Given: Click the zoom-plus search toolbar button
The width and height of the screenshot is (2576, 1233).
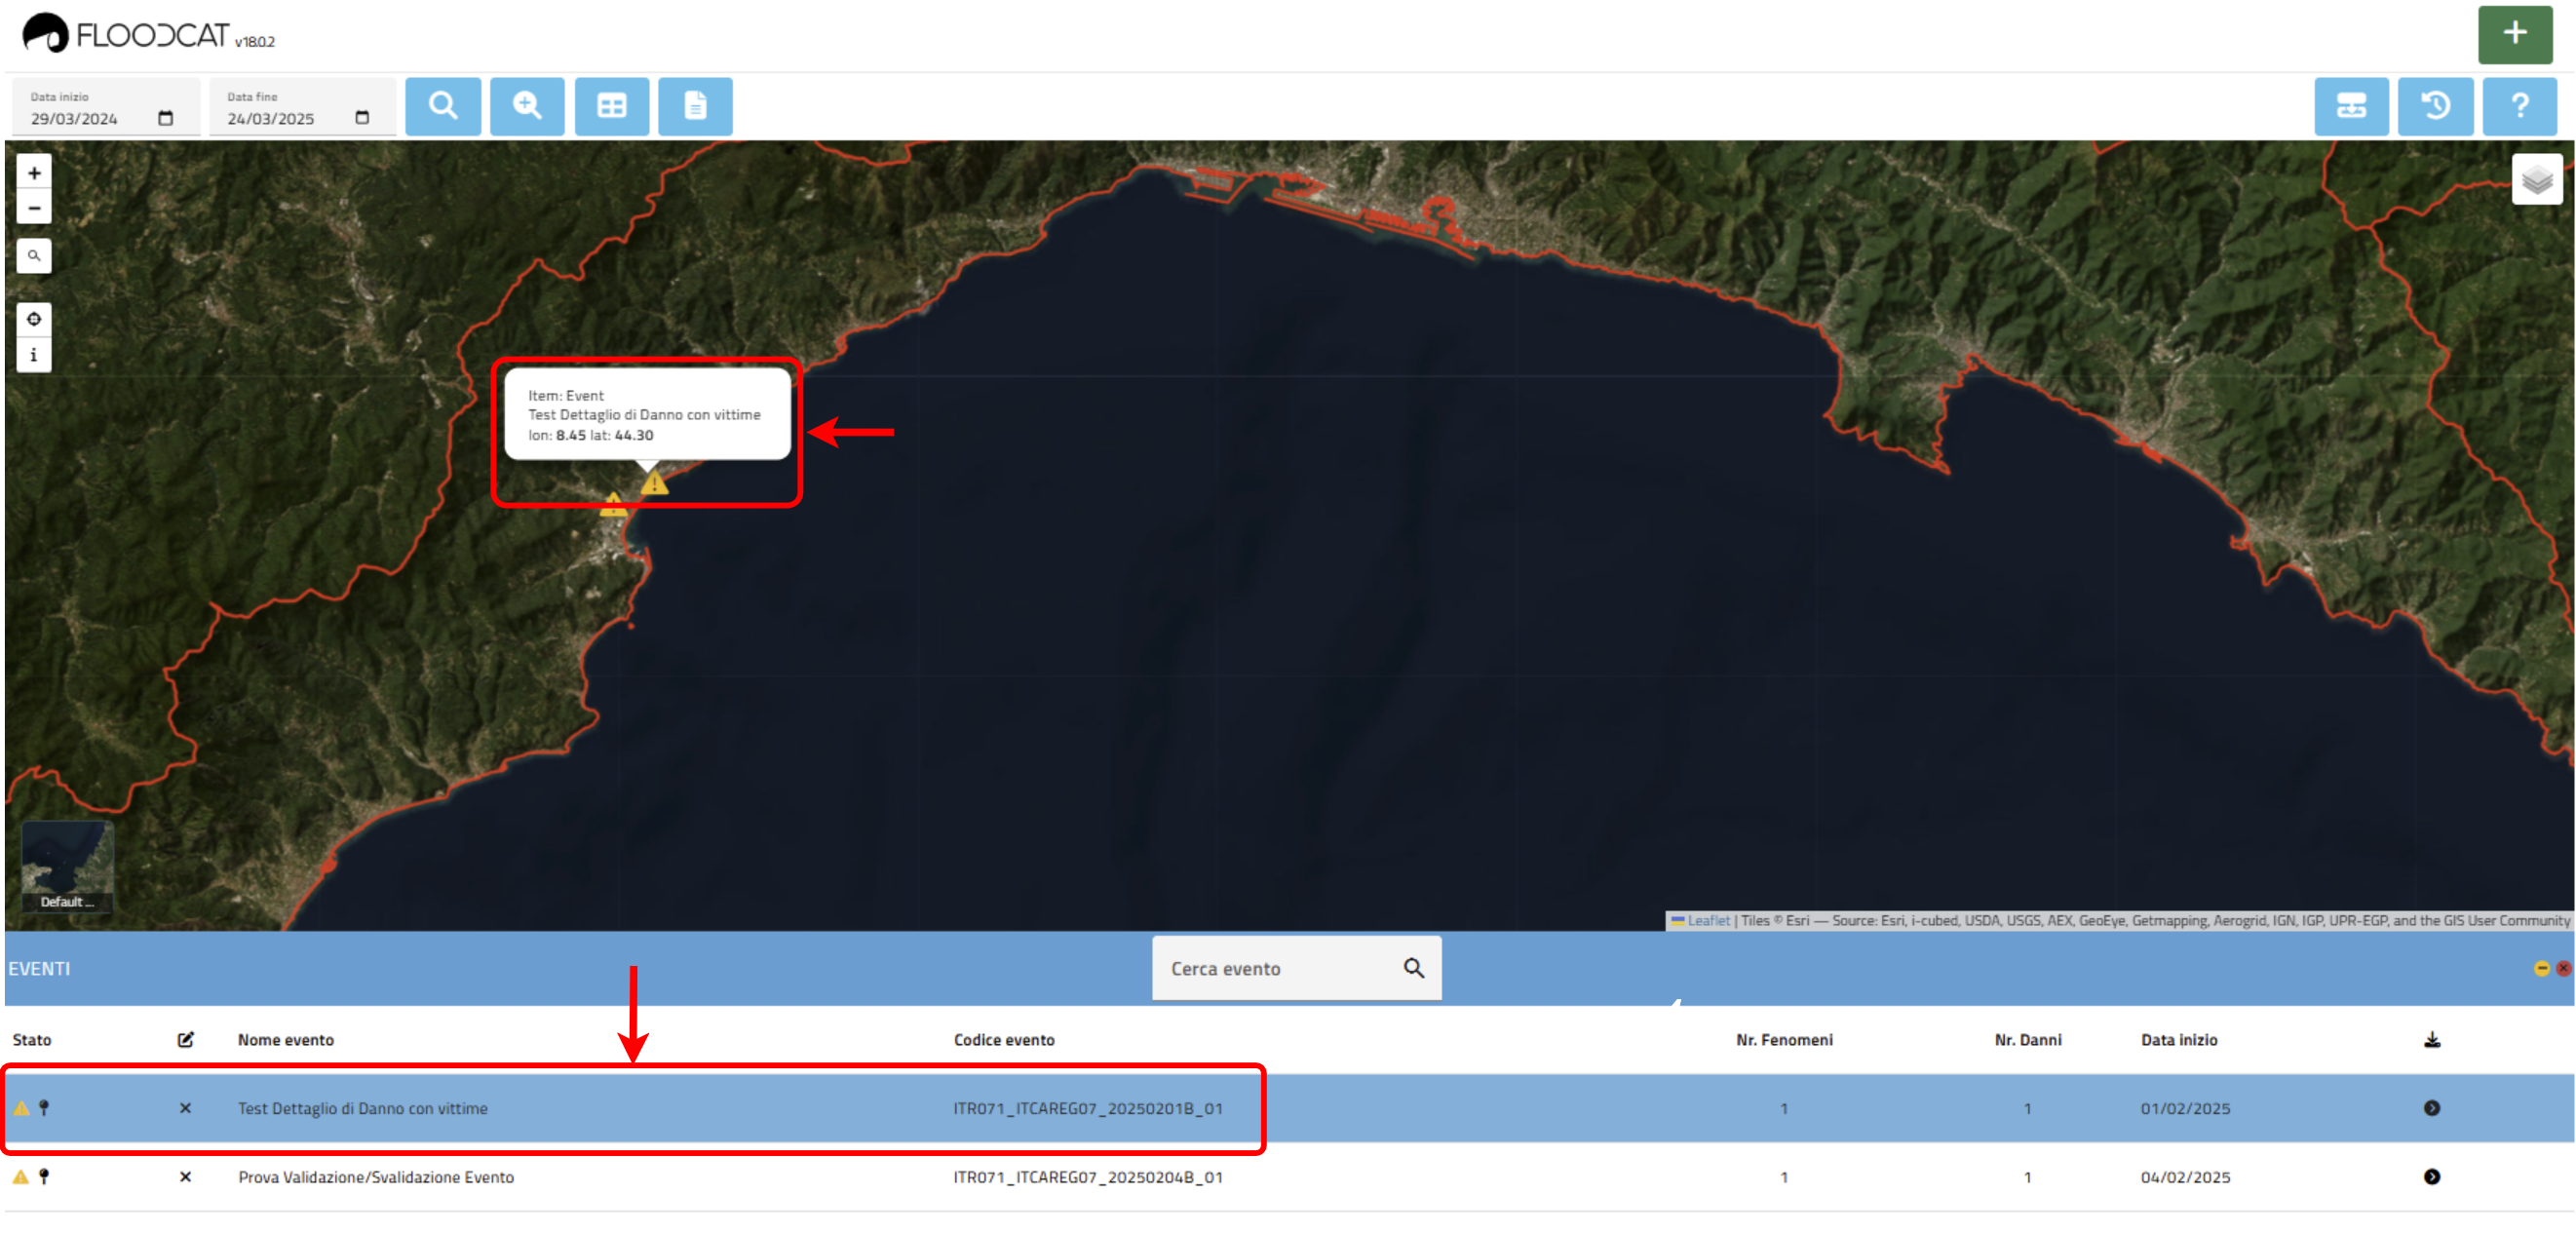Looking at the screenshot, I should click(x=527, y=105).
